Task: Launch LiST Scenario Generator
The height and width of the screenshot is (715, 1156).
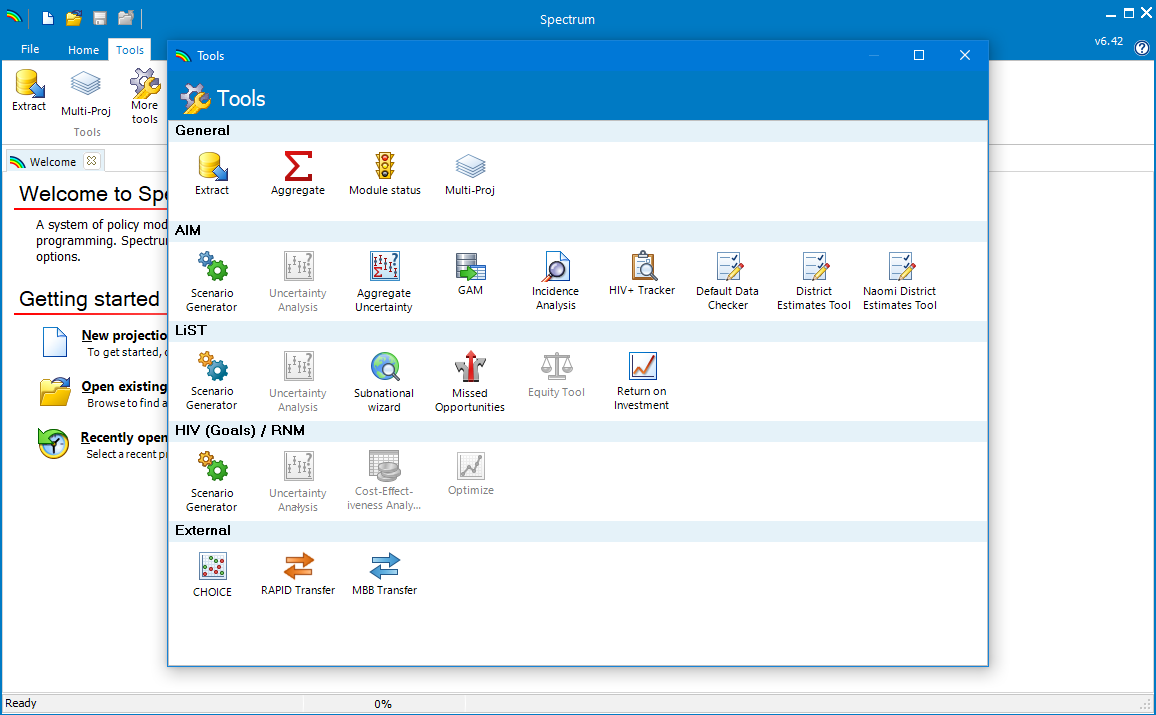Action: tap(212, 381)
